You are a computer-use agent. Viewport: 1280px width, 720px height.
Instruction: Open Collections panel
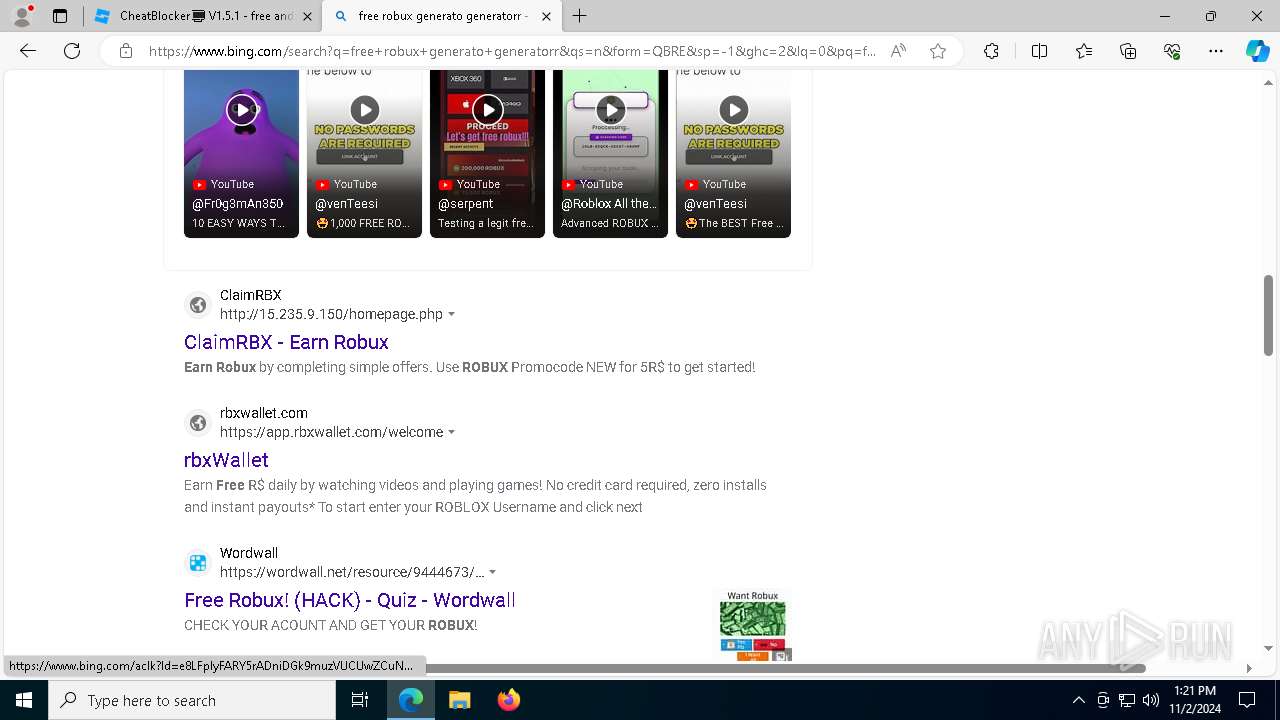[x=1128, y=51]
